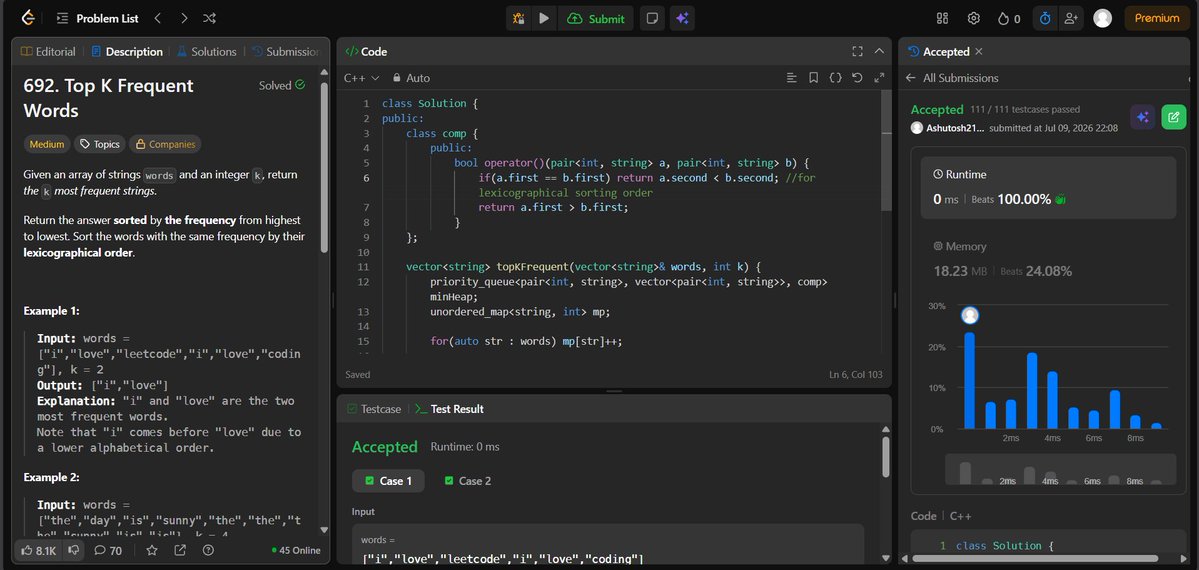1199x570 pixels.
Task: Click the streak flame counter
Action: [1009, 18]
